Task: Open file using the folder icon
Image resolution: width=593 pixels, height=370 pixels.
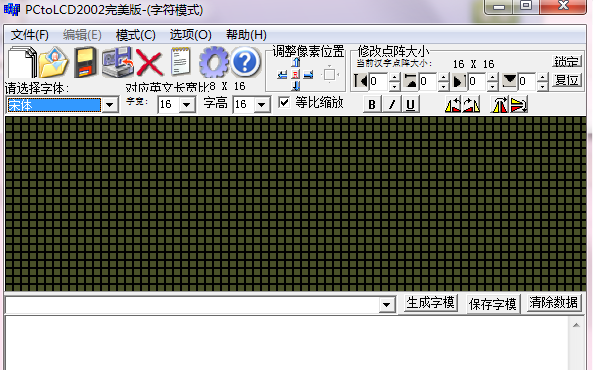Action: click(x=53, y=62)
